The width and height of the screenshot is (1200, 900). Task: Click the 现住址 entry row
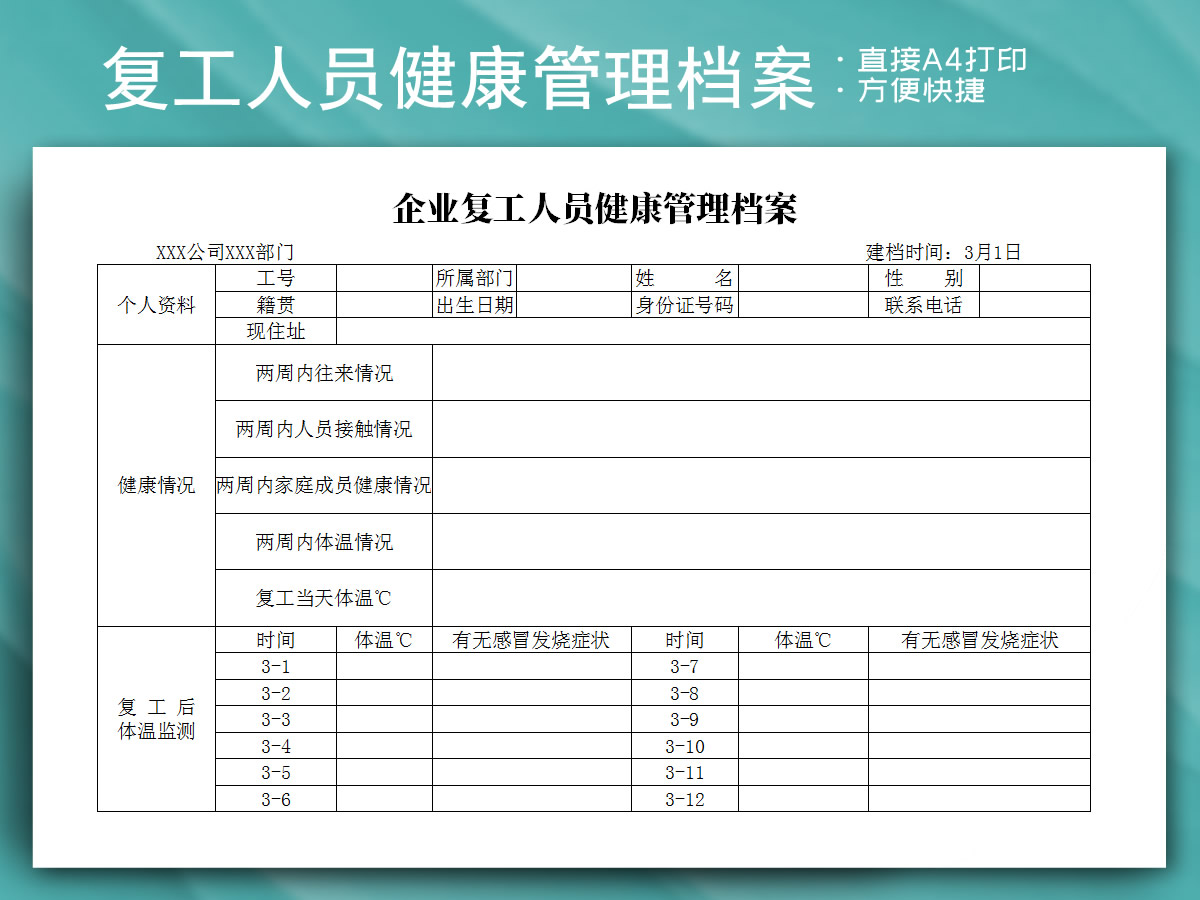click(710, 331)
